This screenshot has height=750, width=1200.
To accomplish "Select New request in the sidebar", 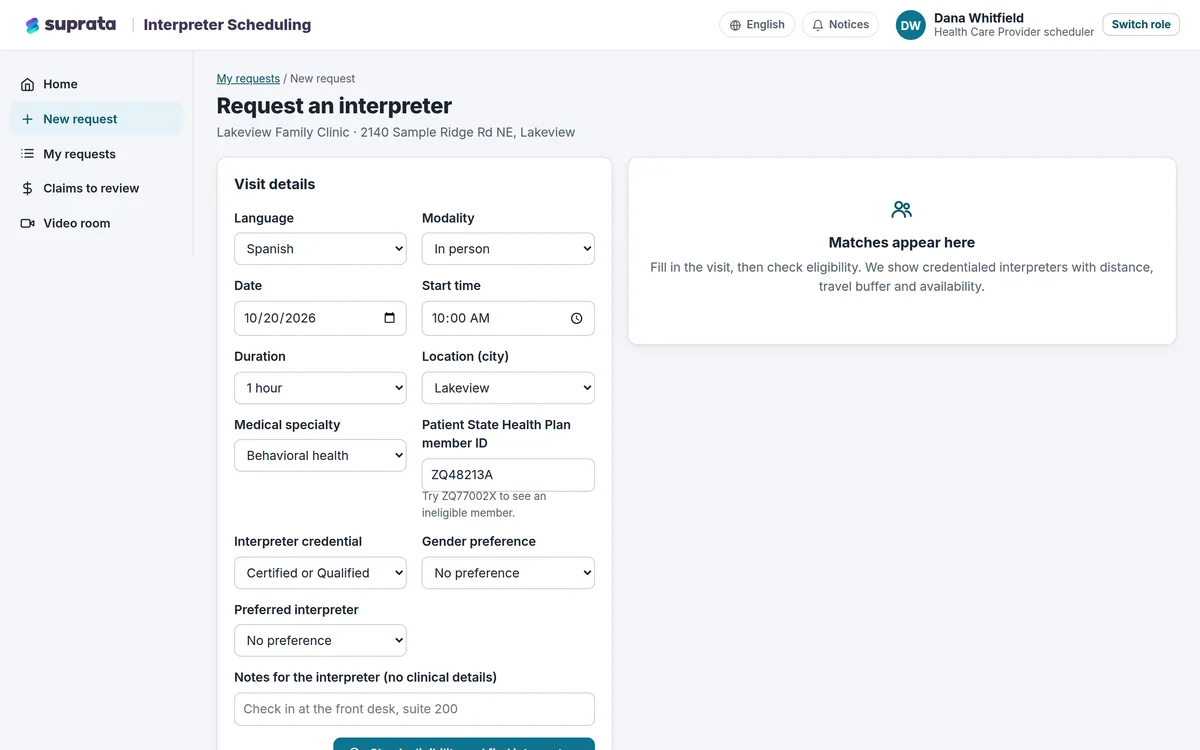I will [97, 119].
